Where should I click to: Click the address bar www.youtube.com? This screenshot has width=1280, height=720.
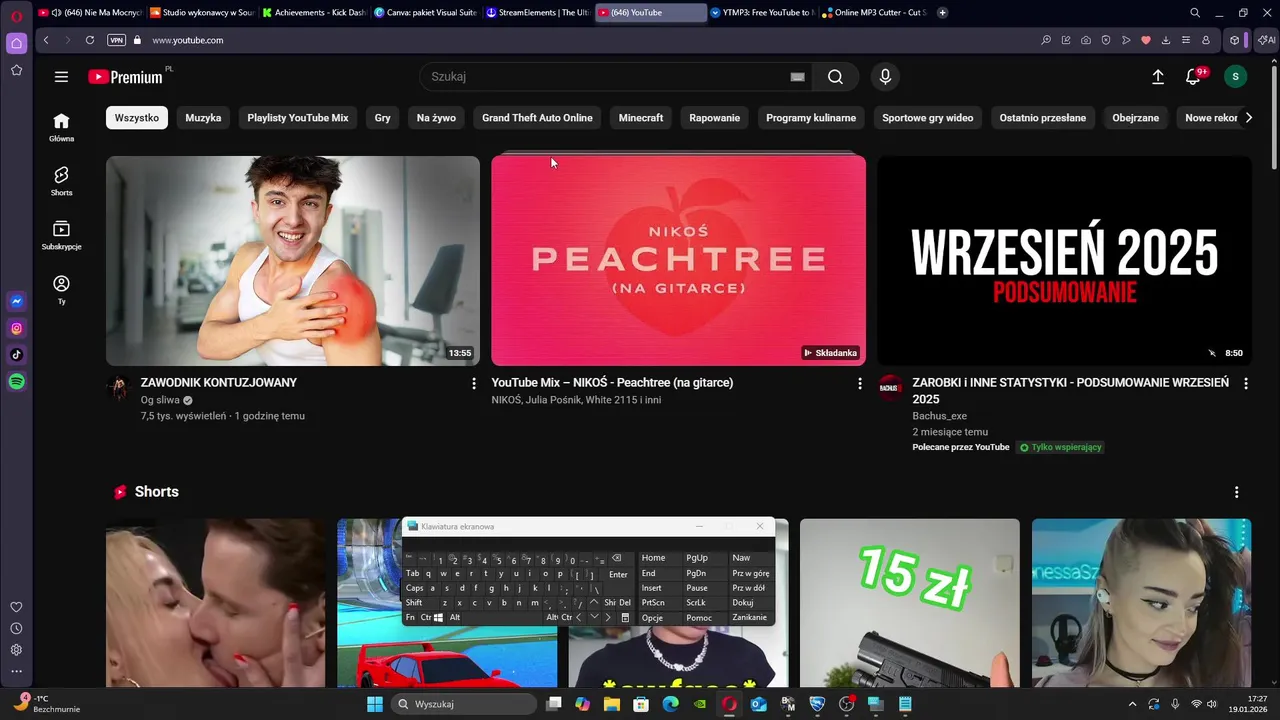point(188,40)
